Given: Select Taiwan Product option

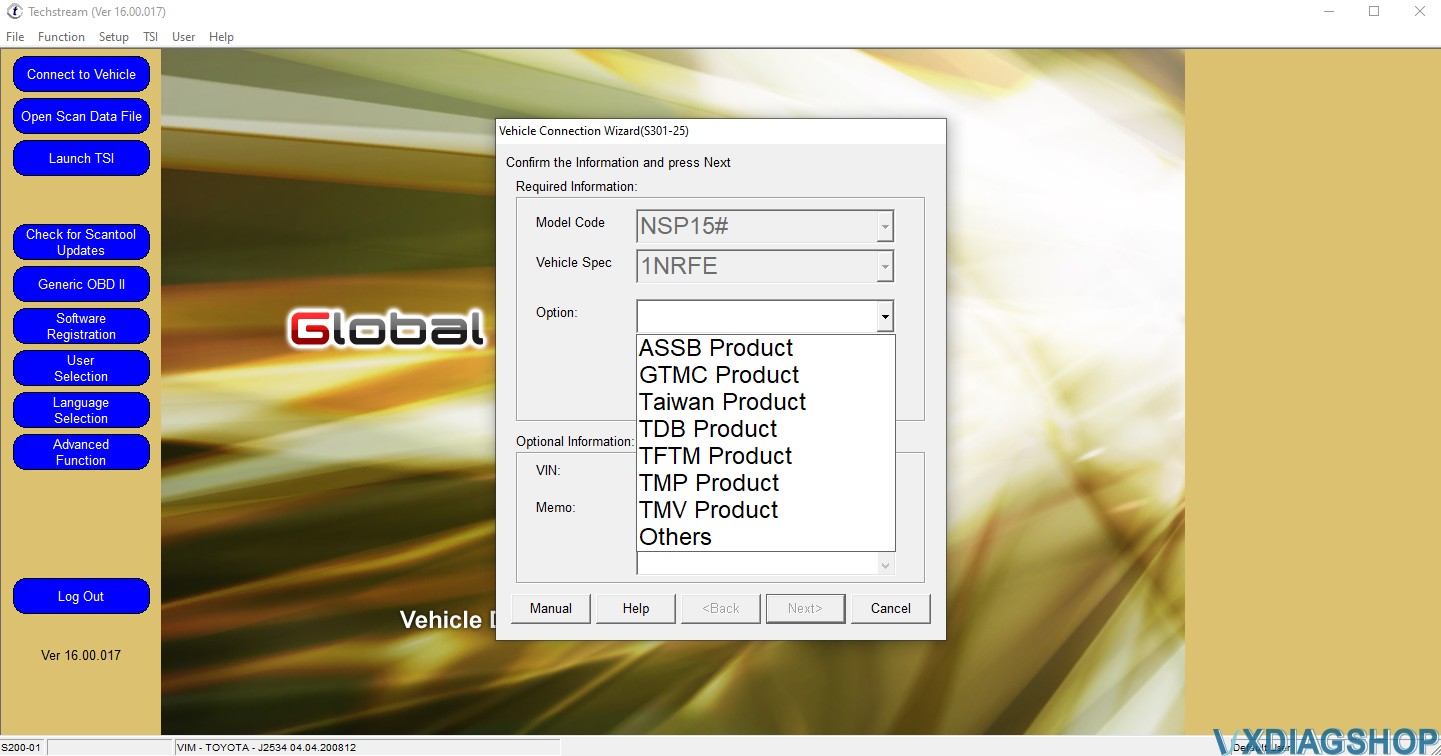Looking at the screenshot, I should [x=765, y=402].
